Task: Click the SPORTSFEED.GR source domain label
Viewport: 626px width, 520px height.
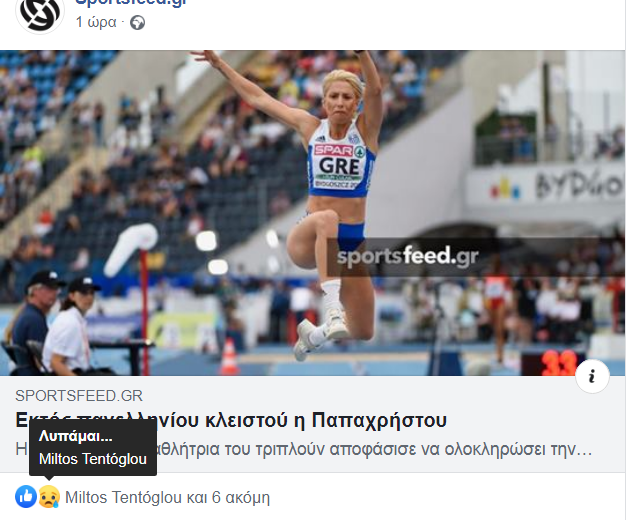Action: [x=79, y=396]
